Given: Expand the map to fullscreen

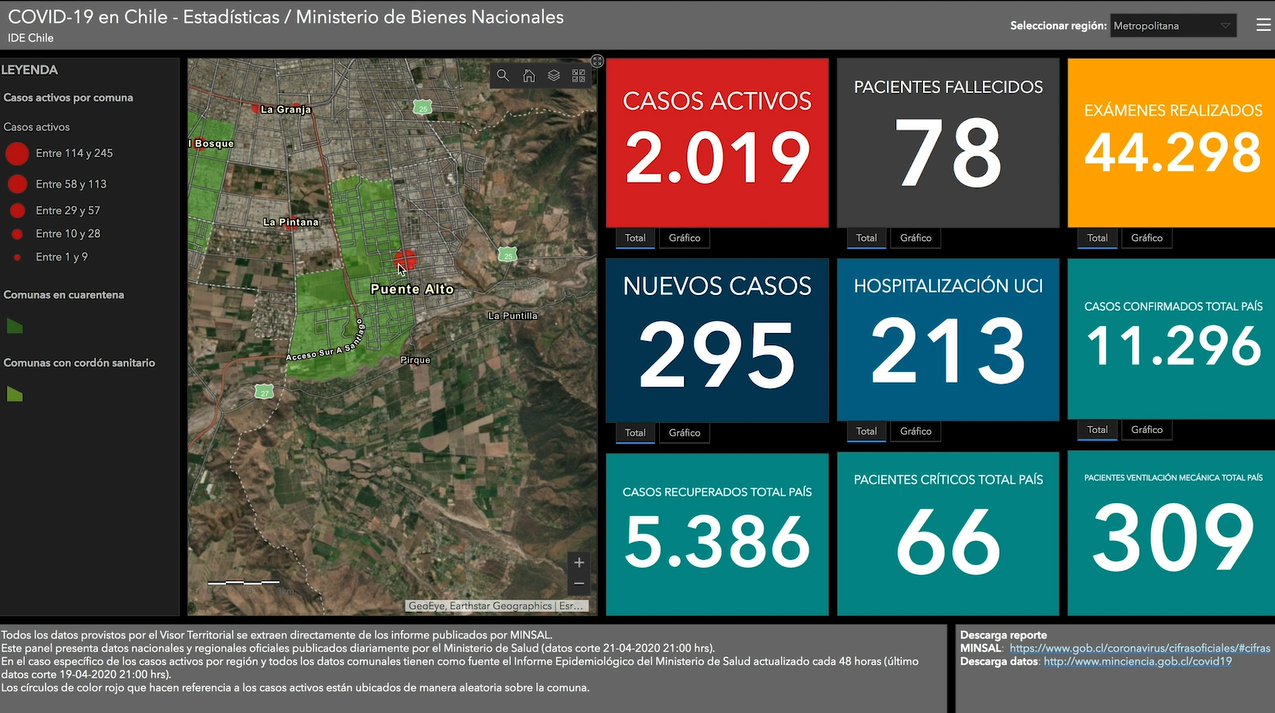Looking at the screenshot, I should click(x=597, y=61).
